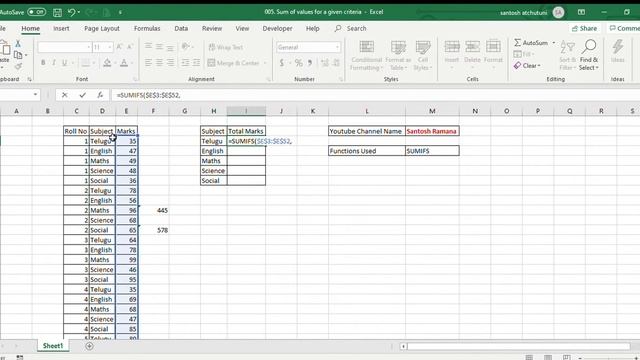Open the Data tab

181,29
